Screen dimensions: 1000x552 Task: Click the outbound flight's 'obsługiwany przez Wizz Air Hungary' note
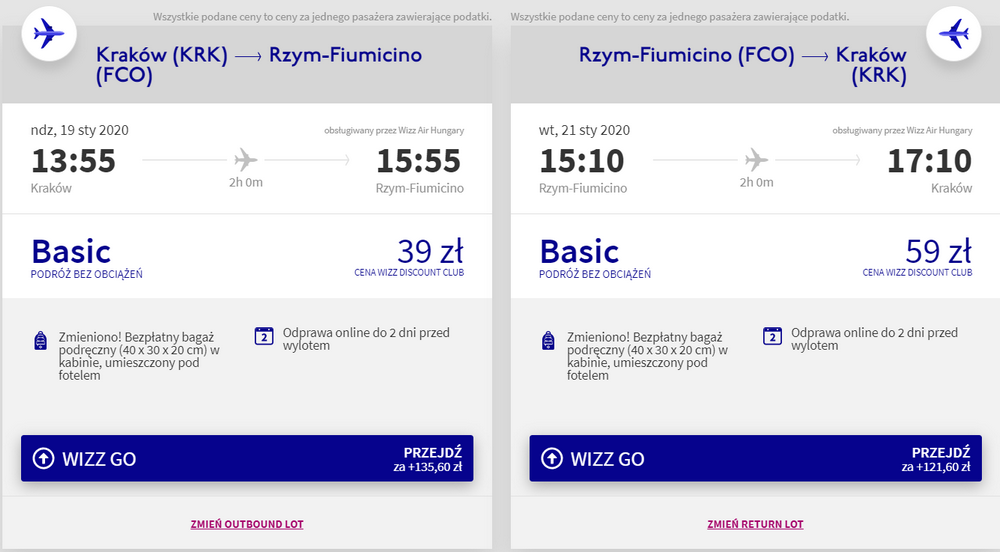(394, 130)
